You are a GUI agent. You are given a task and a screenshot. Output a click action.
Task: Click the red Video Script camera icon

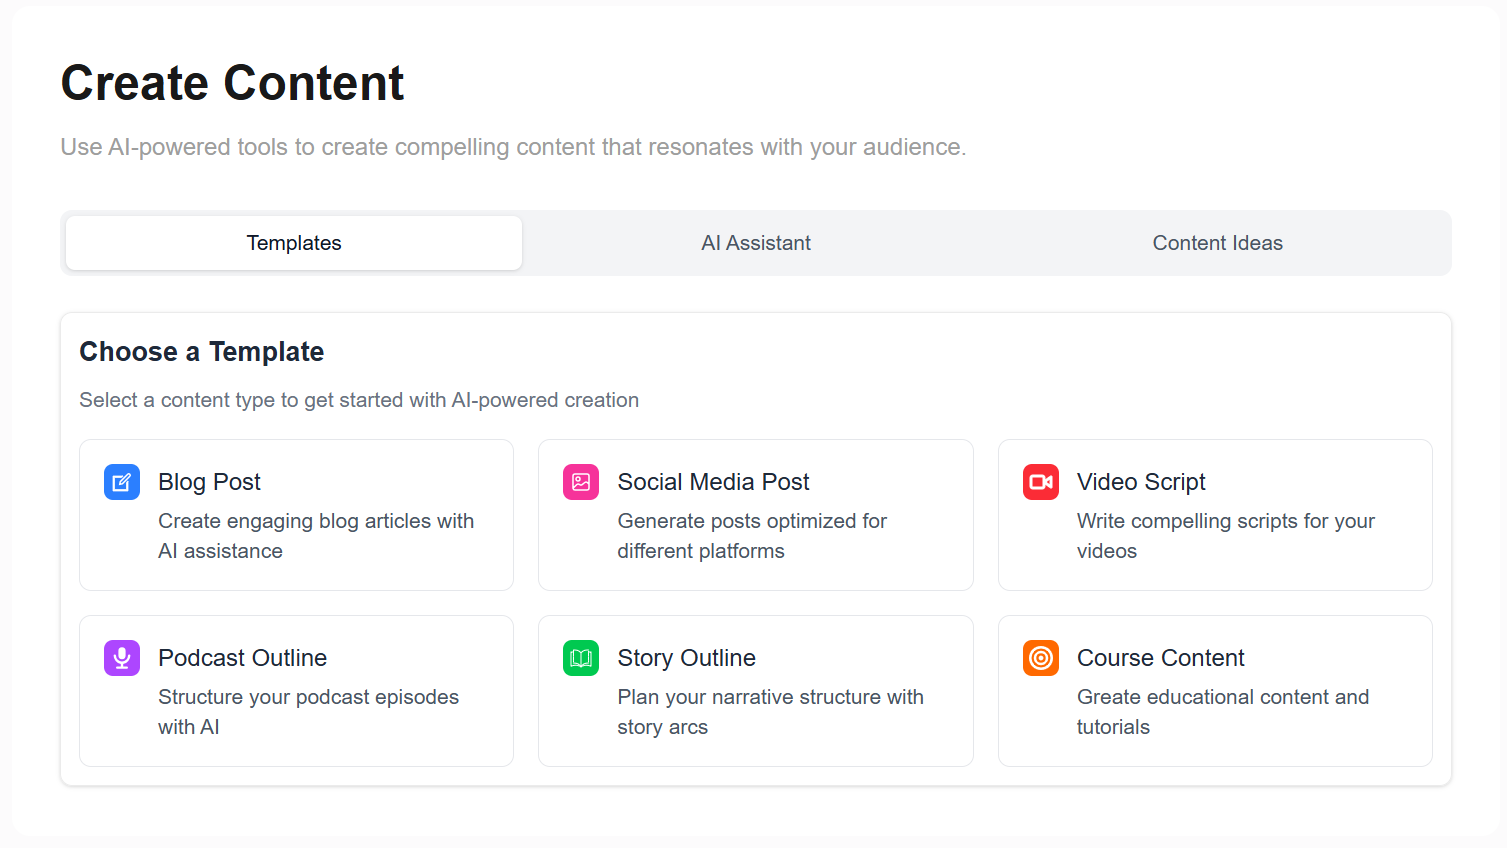pos(1041,482)
